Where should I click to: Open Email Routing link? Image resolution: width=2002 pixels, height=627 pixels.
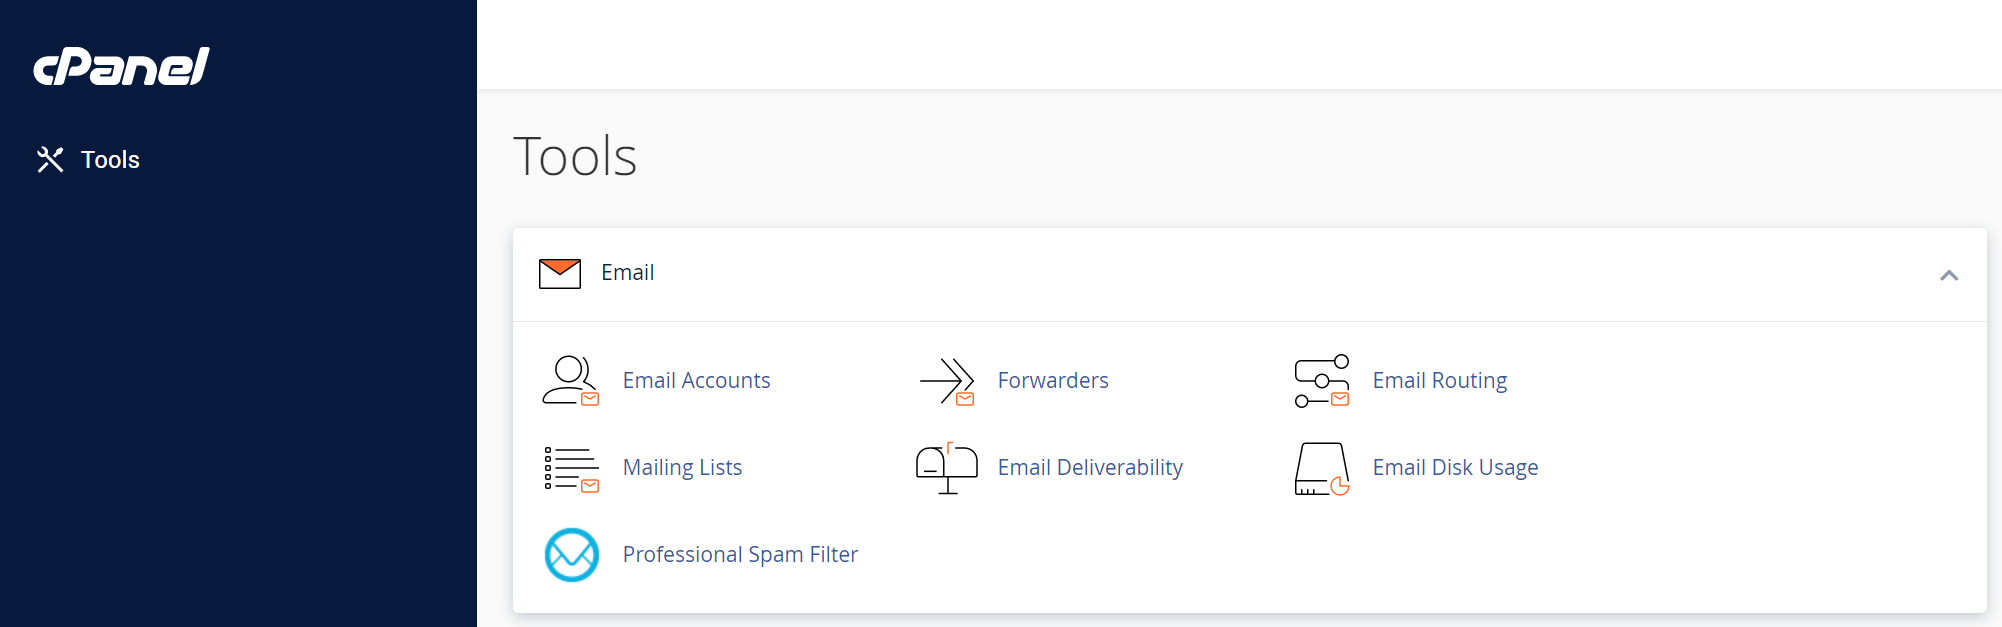tap(1440, 381)
